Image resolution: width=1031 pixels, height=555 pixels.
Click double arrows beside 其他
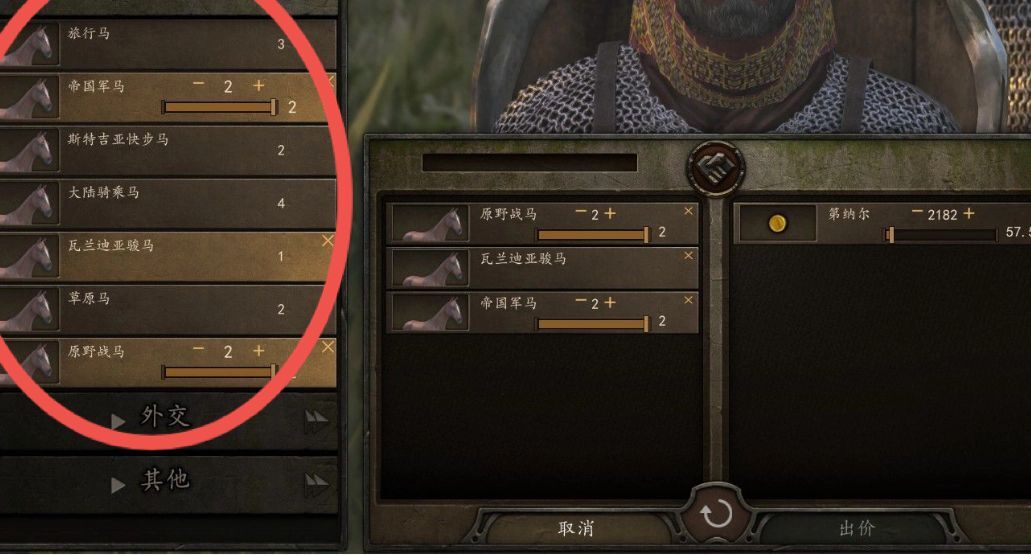pos(316,483)
